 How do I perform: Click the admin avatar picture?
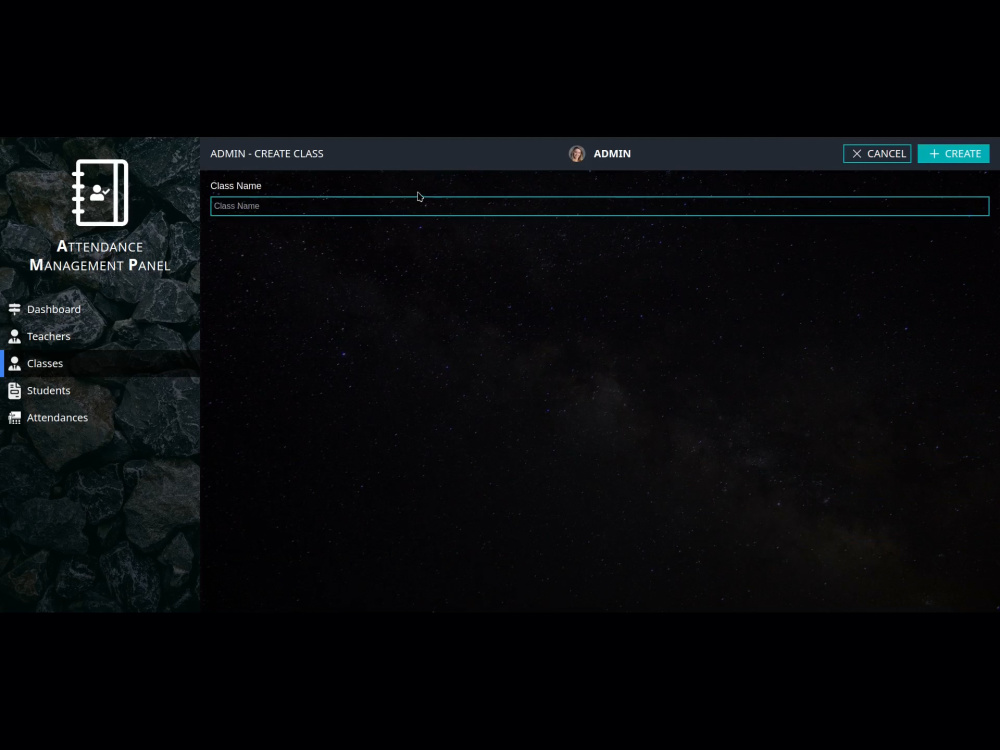point(577,154)
